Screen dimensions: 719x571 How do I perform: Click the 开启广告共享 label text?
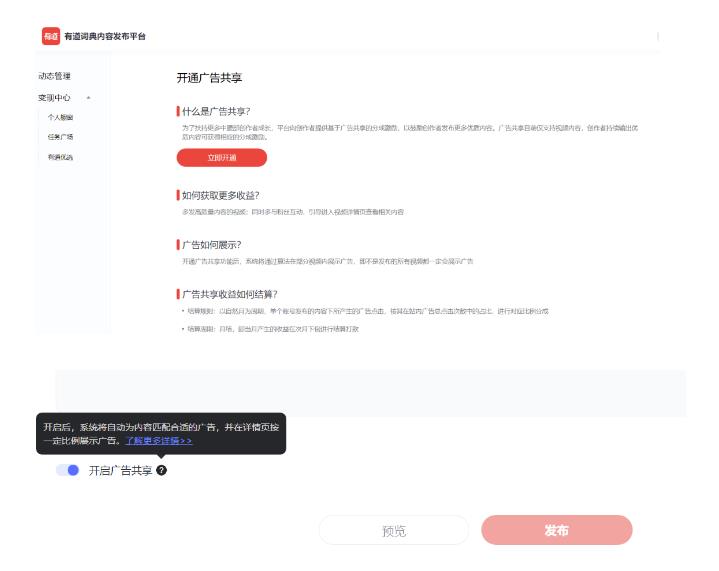pyautogui.click(x=120, y=470)
